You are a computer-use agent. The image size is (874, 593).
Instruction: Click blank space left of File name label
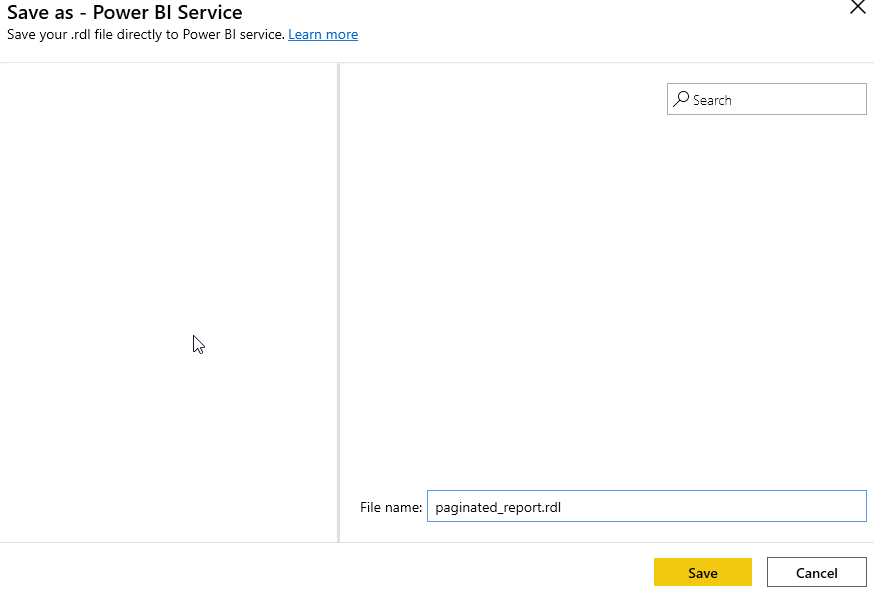(x=349, y=507)
